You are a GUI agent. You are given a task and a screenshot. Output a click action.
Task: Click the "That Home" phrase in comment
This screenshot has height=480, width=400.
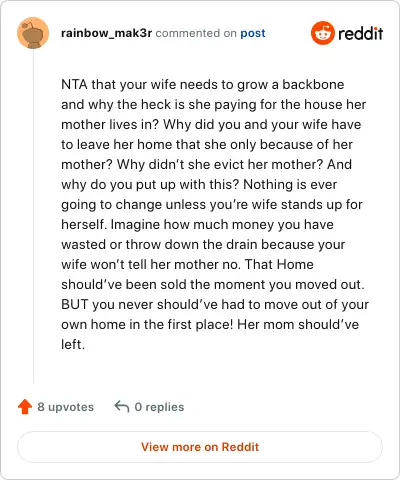click(x=279, y=264)
